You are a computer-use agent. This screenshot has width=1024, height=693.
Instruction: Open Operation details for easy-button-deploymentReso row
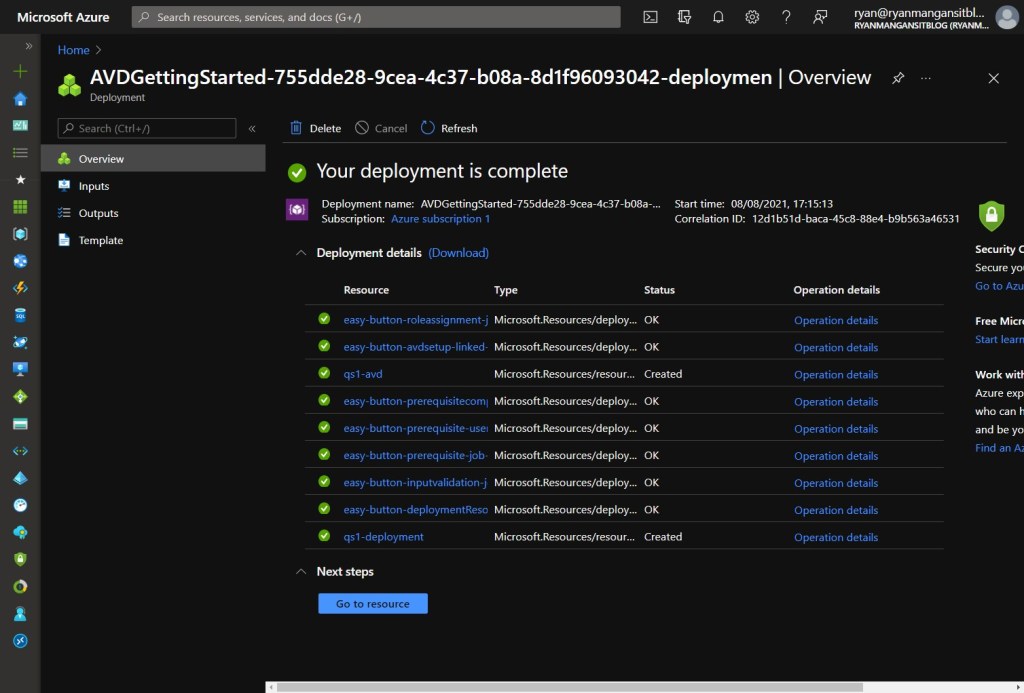836,510
